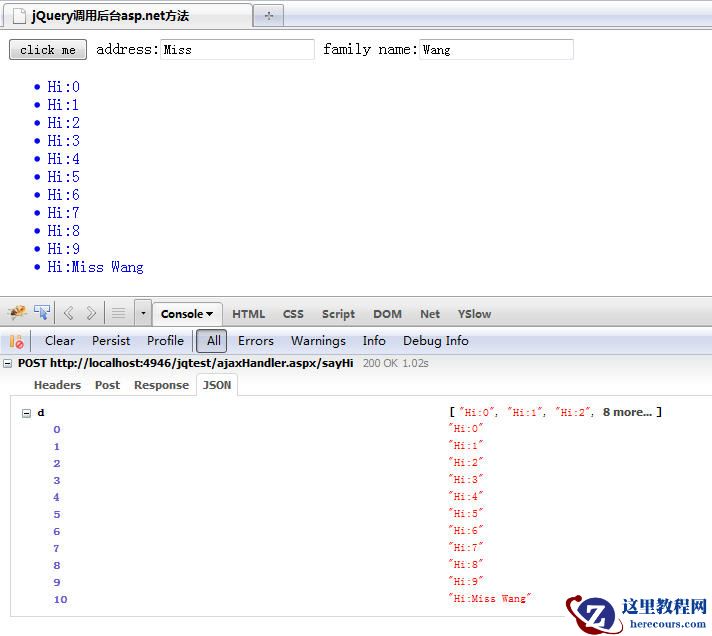Open the YSlow panel
The image size is (712, 636).
pyautogui.click(x=474, y=314)
